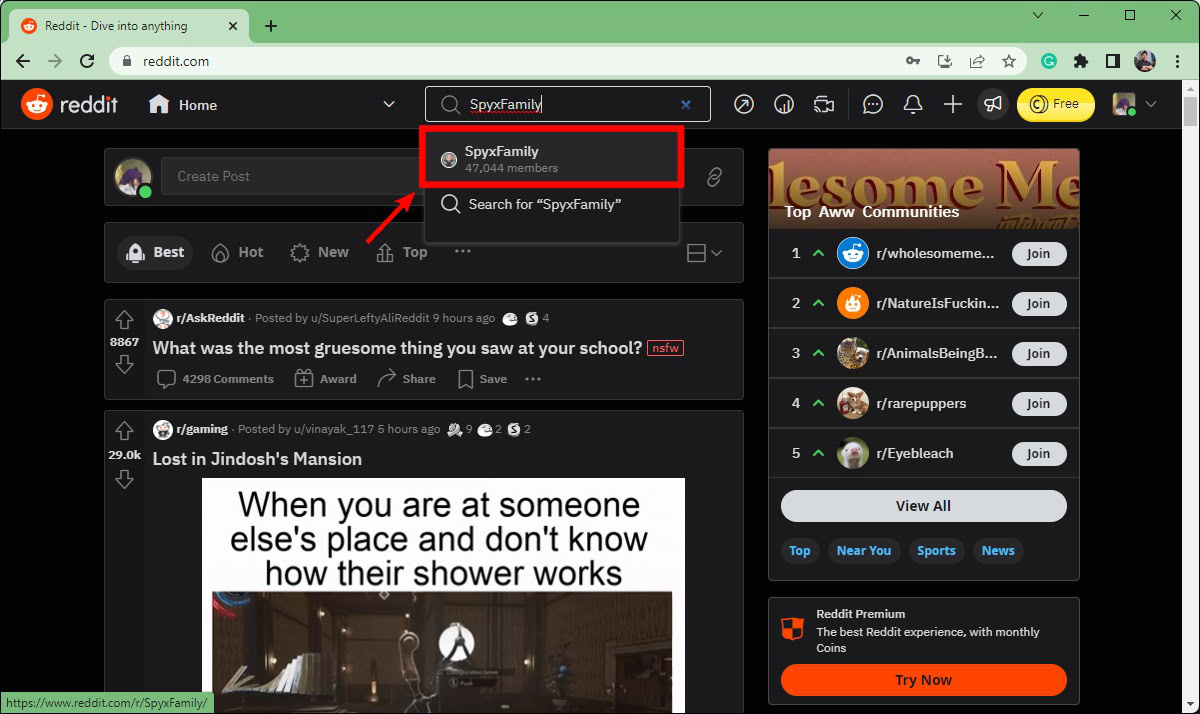Save the AskReddit post
The image size is (1200, 714).
tap(482, 379)
